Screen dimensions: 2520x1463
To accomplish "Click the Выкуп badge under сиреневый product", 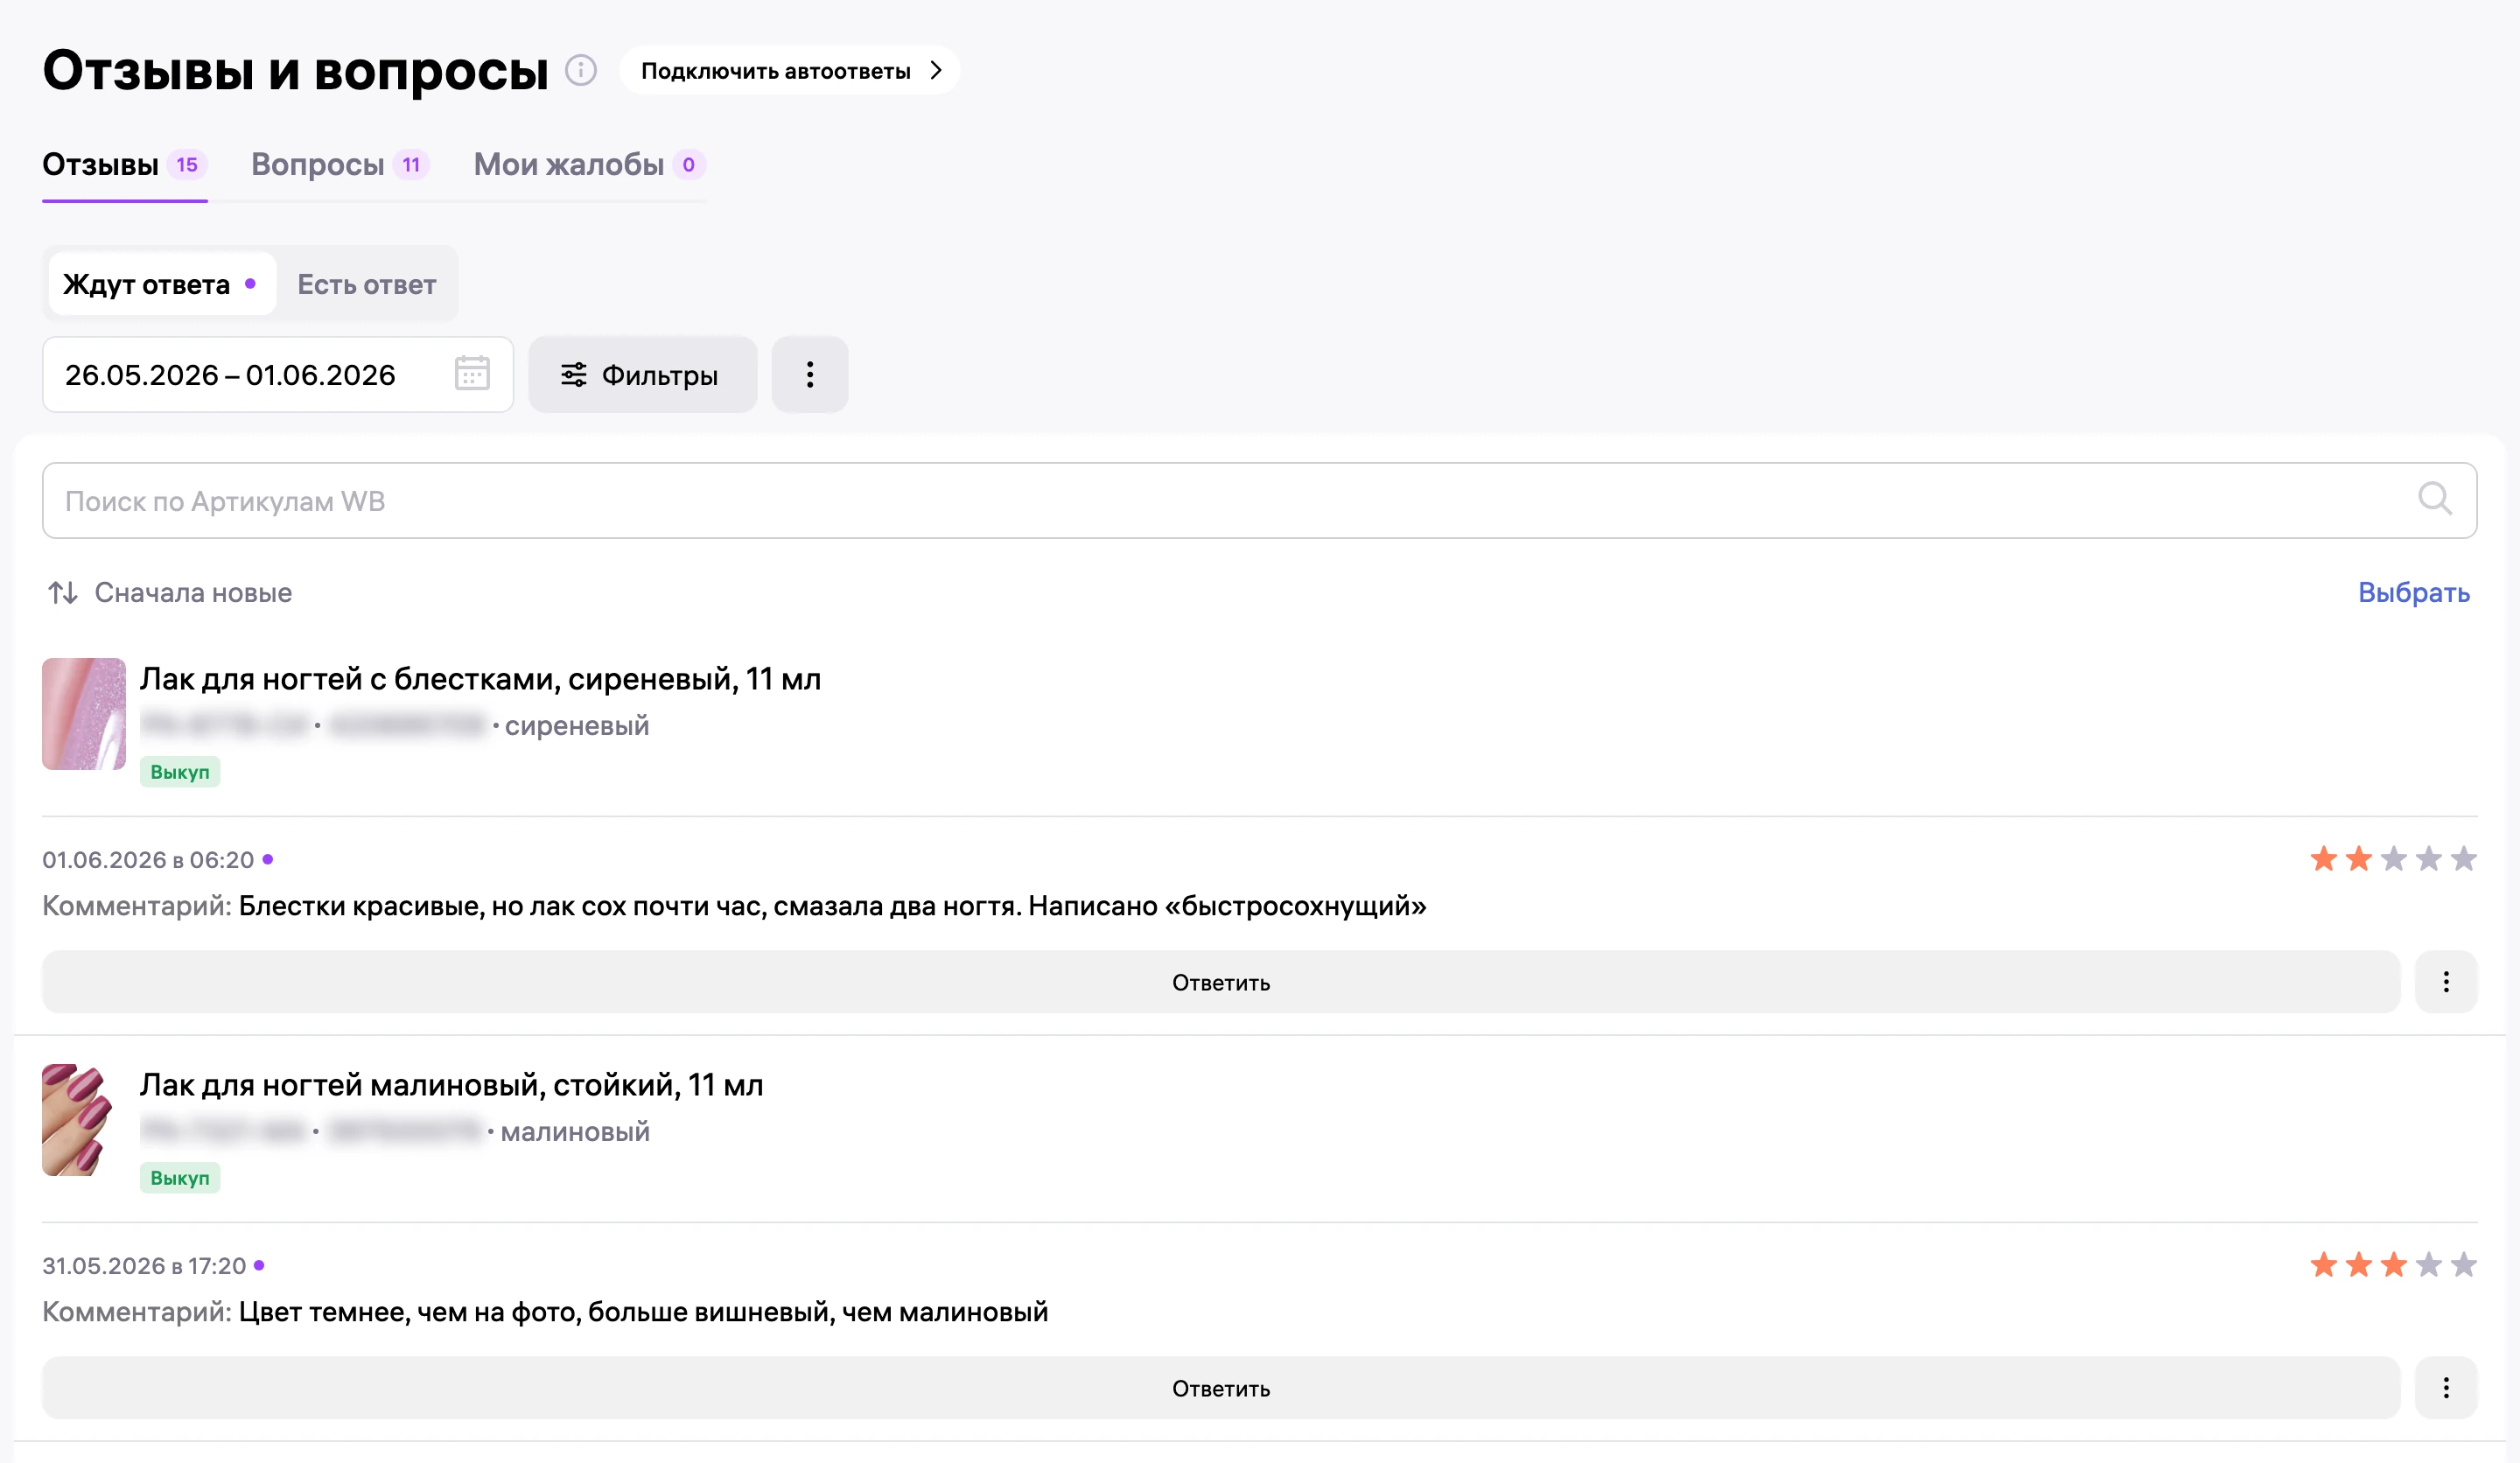I will tap(180, 772).
